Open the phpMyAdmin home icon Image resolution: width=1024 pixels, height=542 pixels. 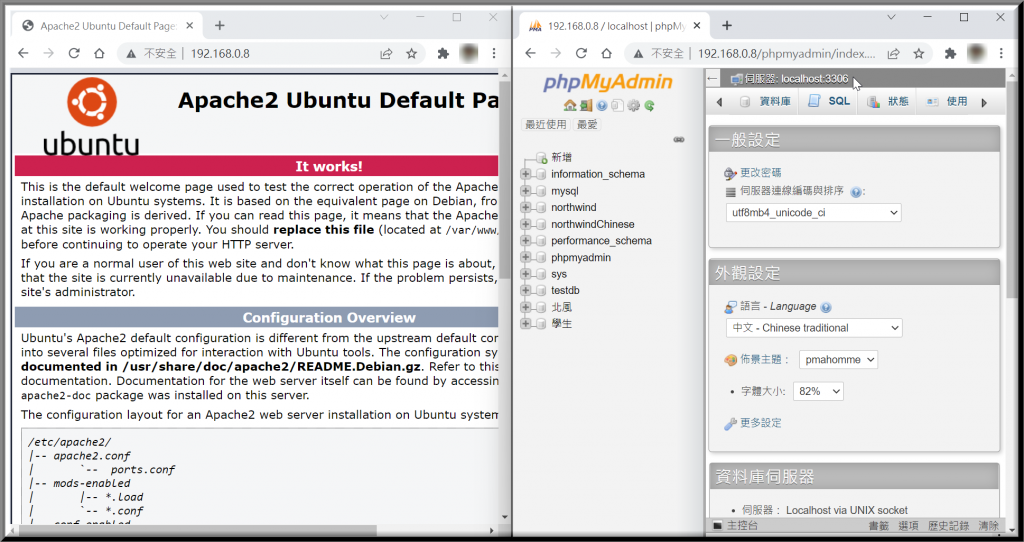[569, 105]
